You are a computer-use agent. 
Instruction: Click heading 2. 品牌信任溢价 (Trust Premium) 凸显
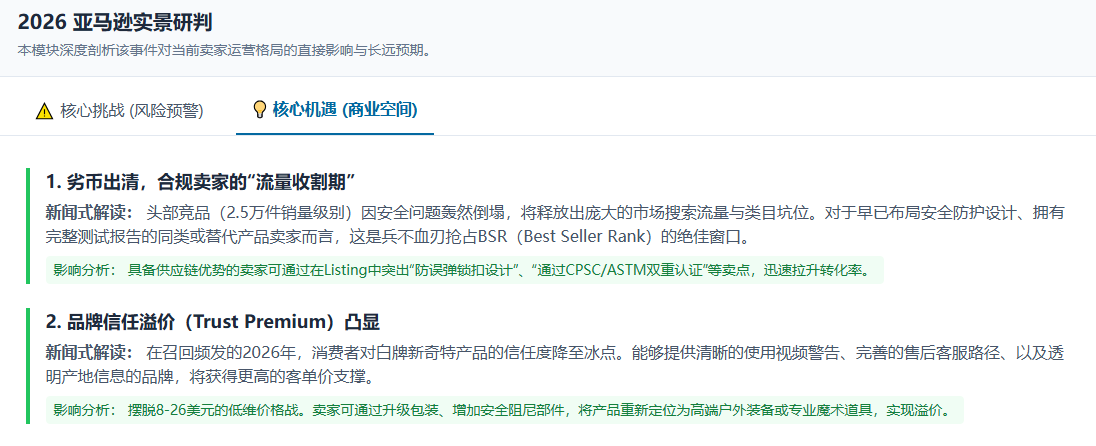point(213,322)
